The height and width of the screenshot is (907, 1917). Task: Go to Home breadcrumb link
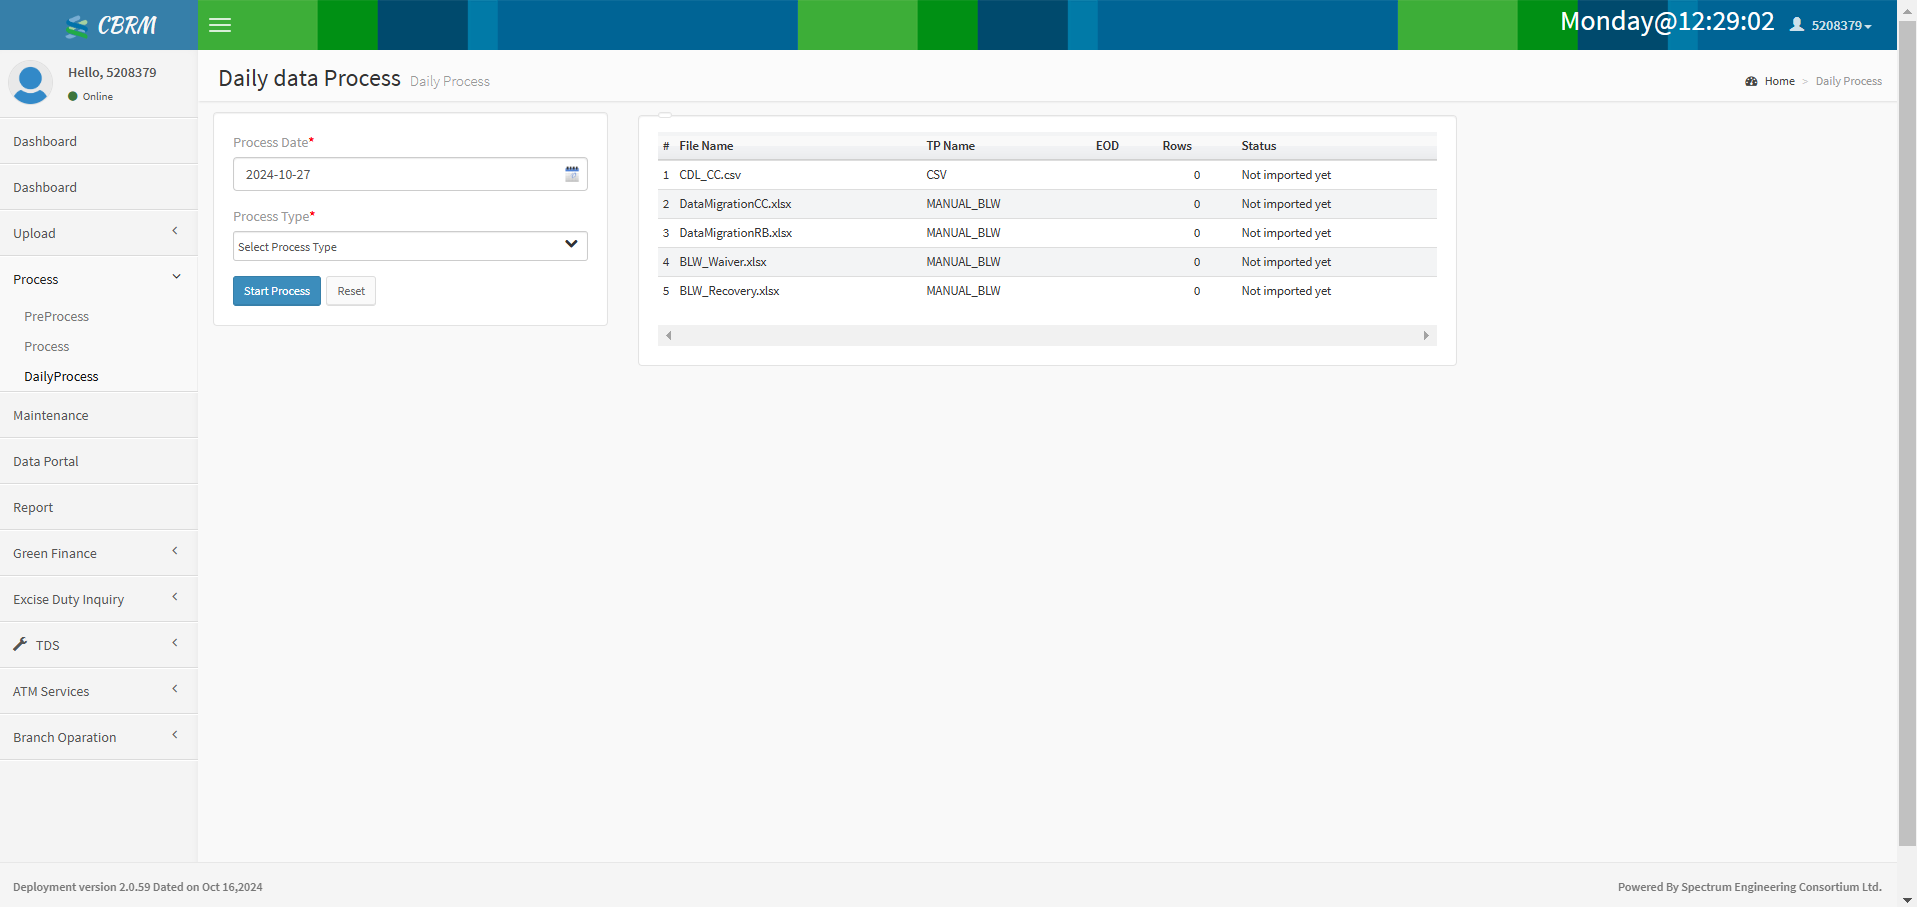pyautogui.click(x=1779, y=81)
